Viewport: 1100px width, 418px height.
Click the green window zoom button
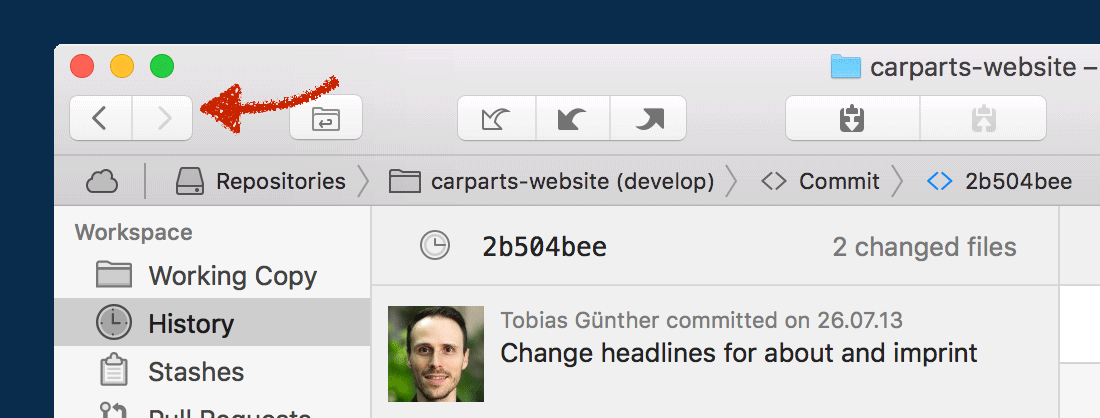(x=162, y=67)
